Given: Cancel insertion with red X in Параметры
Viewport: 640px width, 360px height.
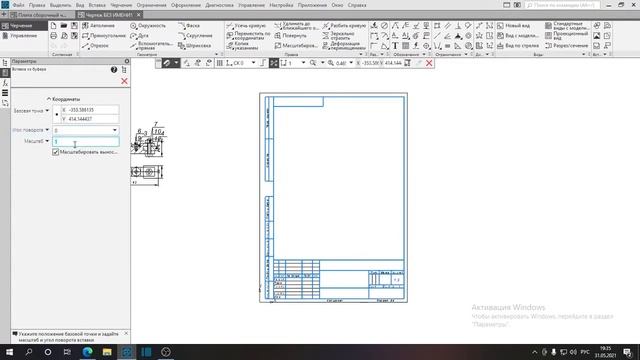Looking at the screenshot, I should tap(124, 81).
